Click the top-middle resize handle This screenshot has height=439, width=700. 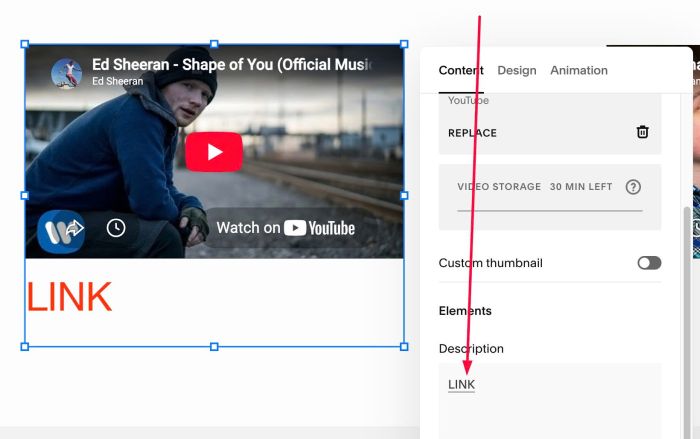point(214,44)
